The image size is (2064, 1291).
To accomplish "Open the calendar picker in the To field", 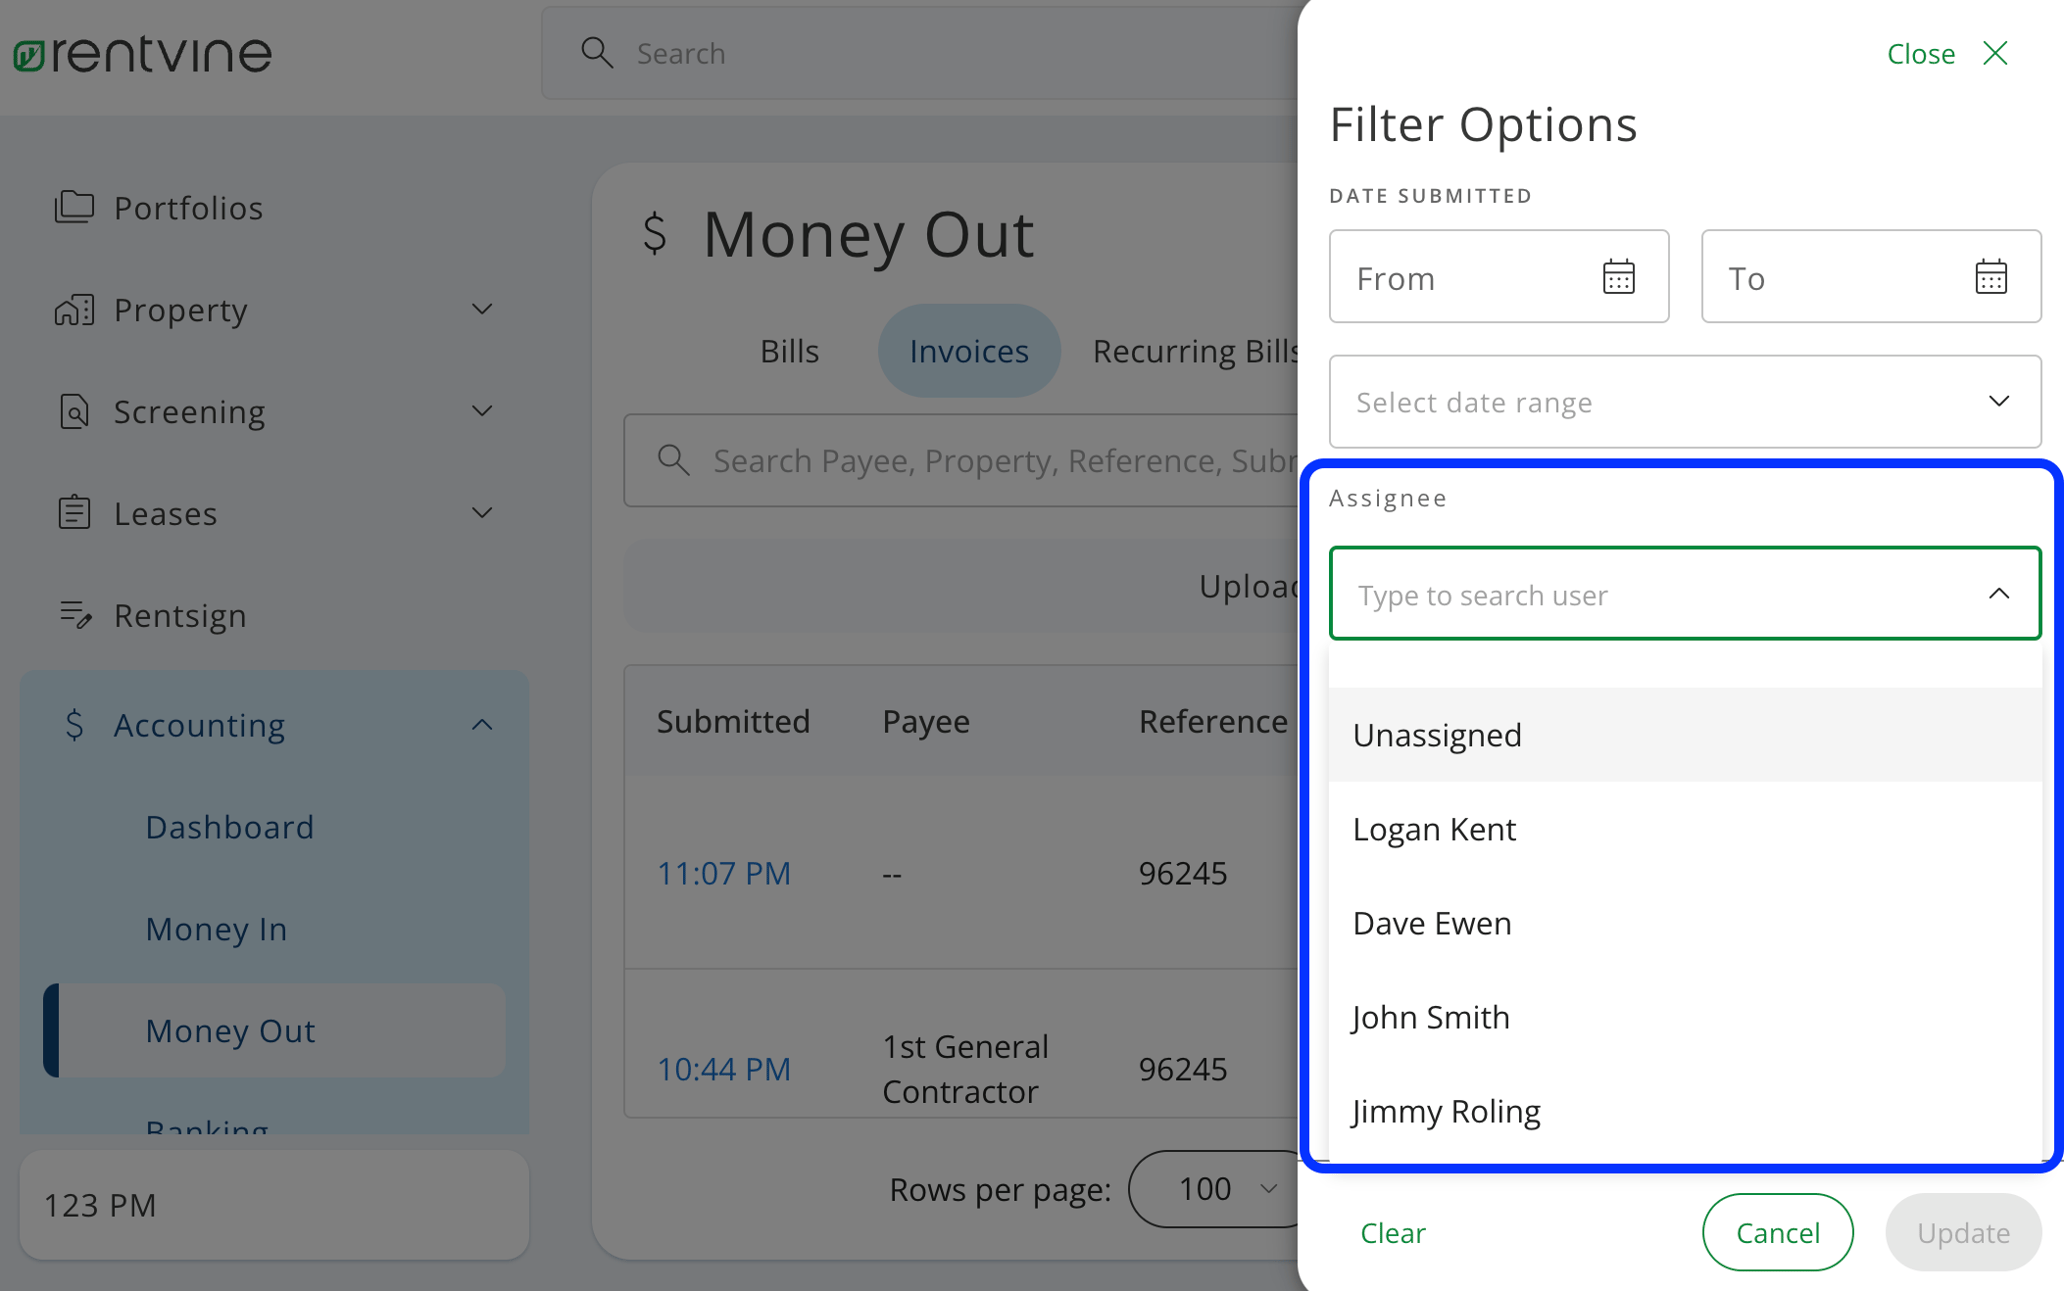I will [1991, 277].
